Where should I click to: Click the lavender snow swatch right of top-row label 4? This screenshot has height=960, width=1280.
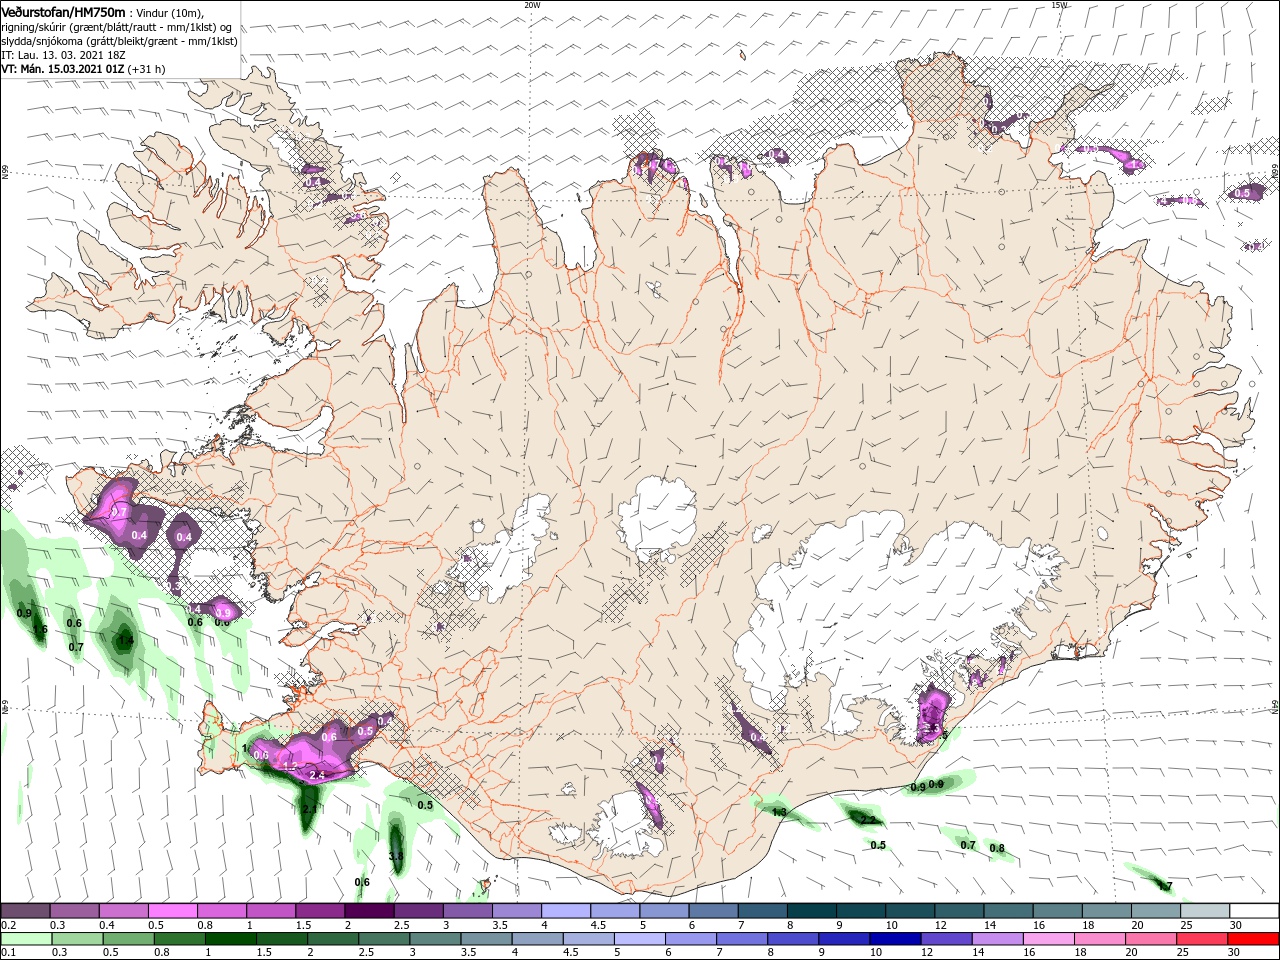(565, 911)
